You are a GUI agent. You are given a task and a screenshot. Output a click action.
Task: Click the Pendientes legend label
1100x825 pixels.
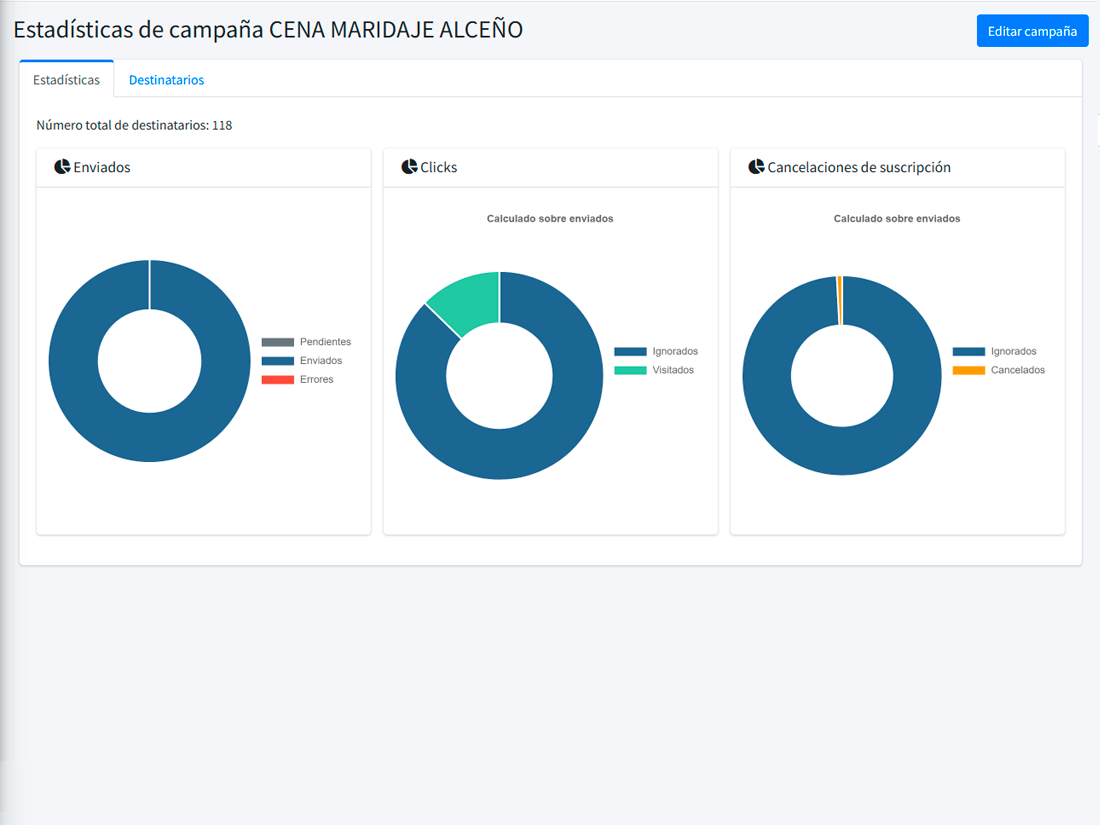tap(326, 342)
